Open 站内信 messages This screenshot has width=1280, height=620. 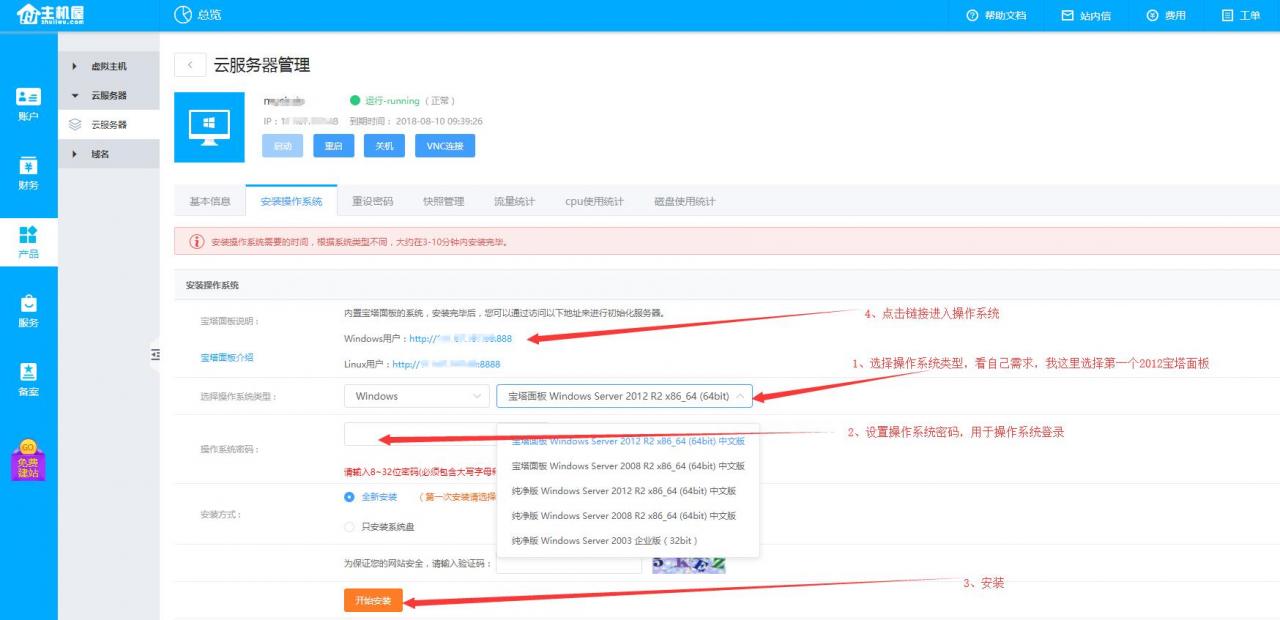click(1085, 15)
